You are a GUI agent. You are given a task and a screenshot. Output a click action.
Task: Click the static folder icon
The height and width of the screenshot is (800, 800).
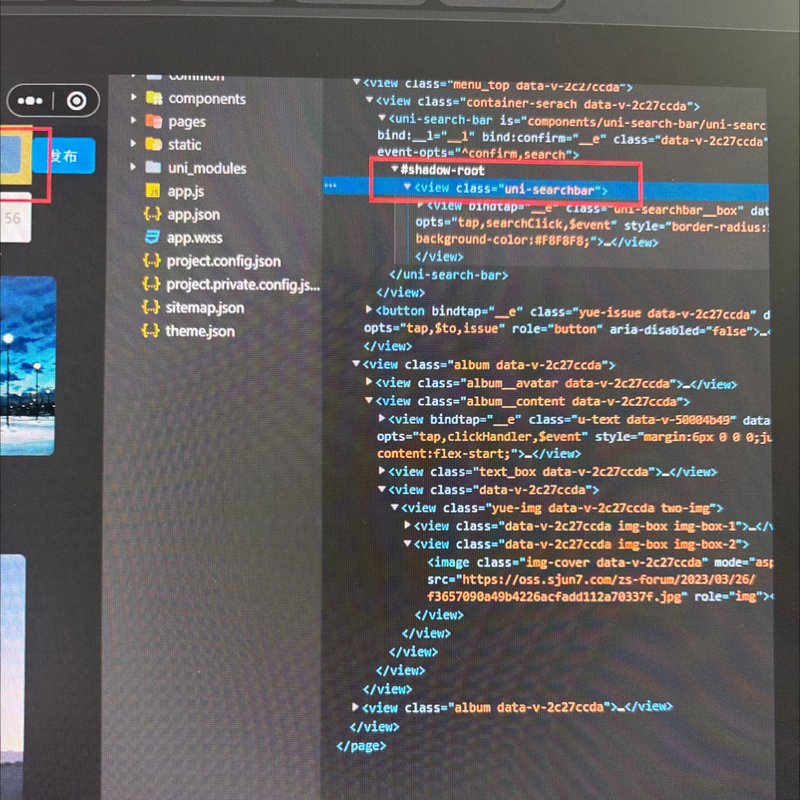153,144
